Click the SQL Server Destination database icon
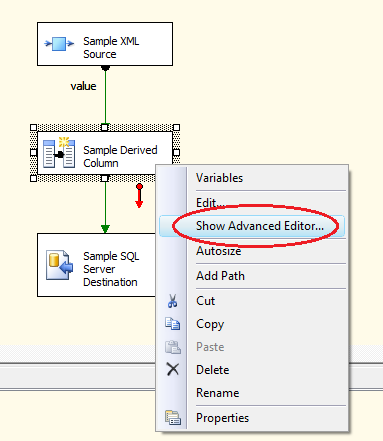Image resolution: width=383 pixels, height=441 pixels. point(59,265)
